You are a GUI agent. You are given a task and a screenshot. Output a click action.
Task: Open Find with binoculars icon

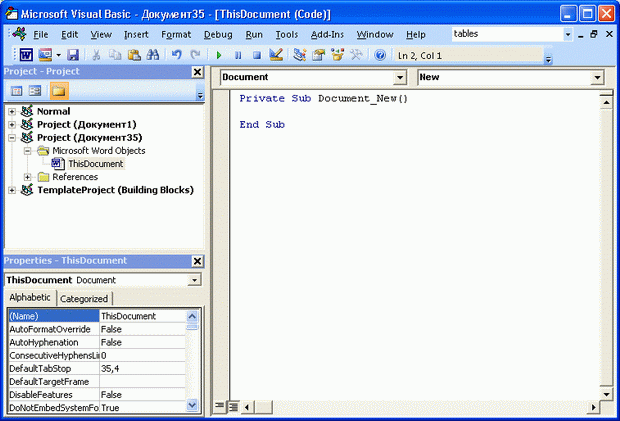tap(153, 55)
